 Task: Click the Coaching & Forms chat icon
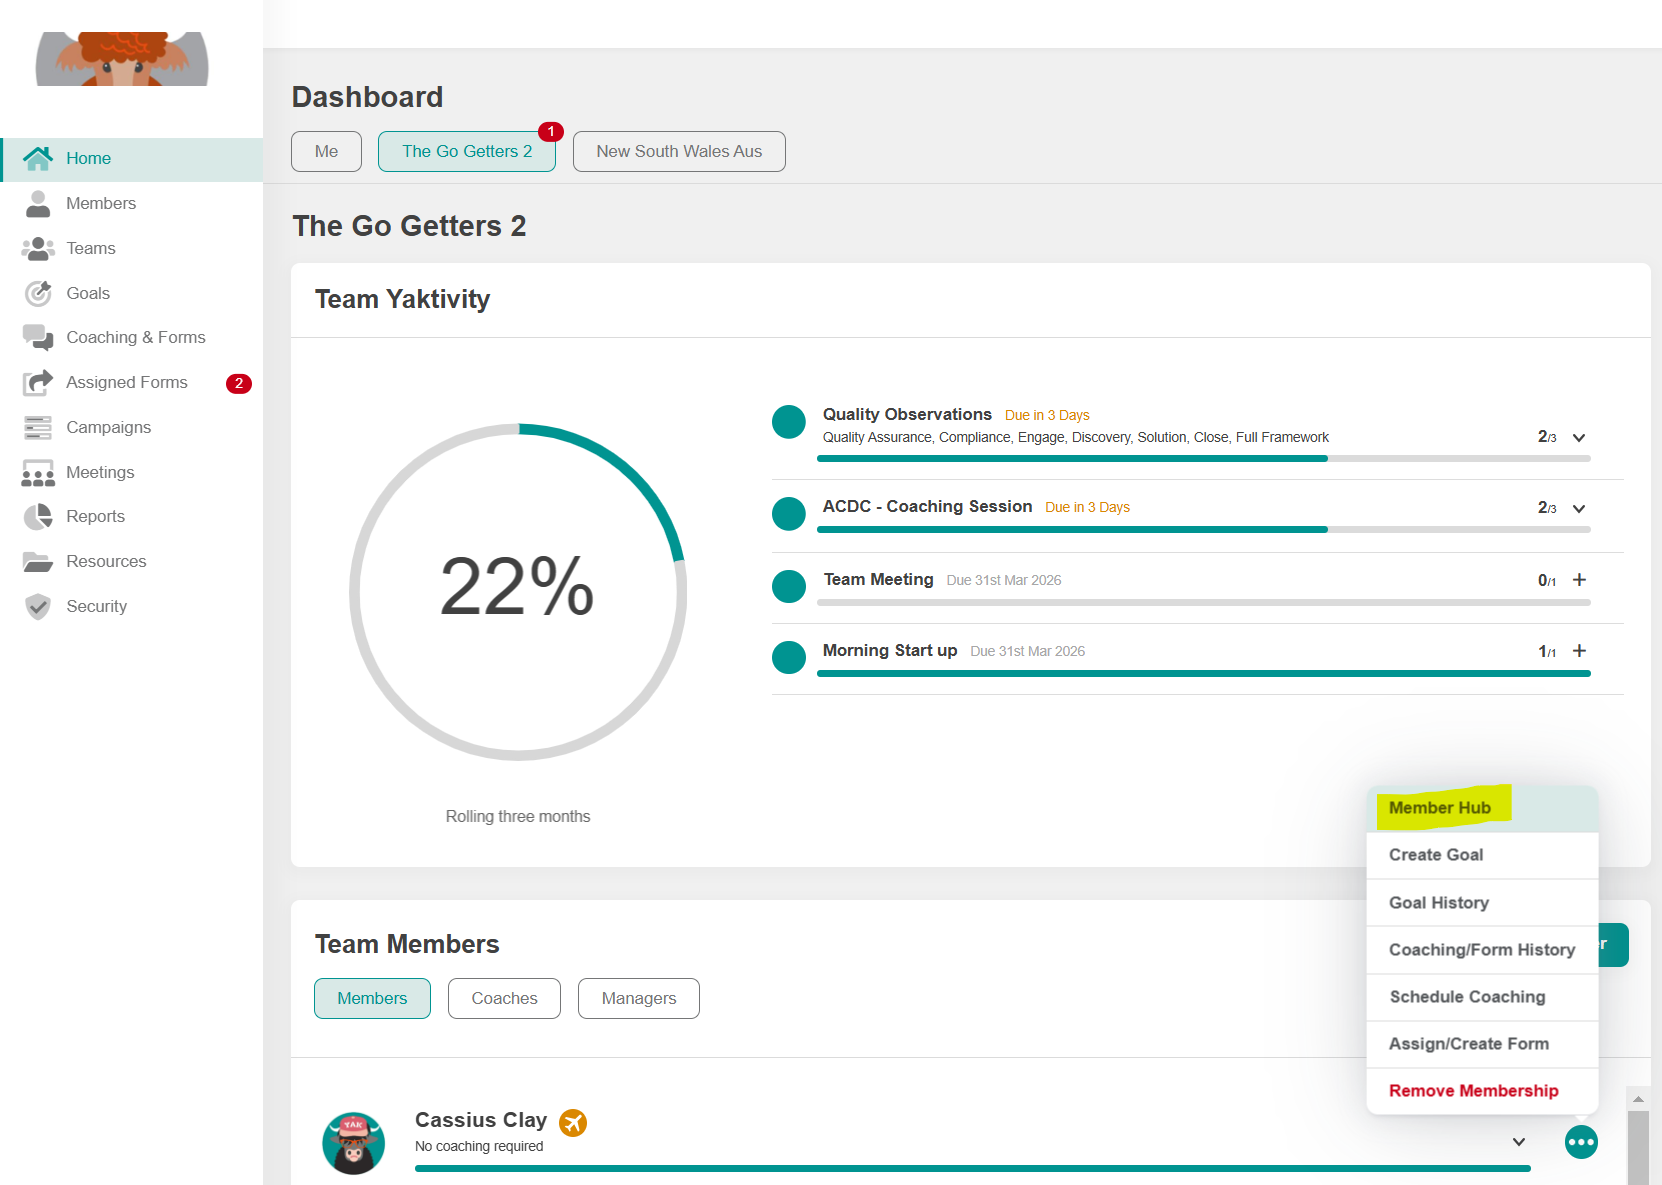(38, 338)
